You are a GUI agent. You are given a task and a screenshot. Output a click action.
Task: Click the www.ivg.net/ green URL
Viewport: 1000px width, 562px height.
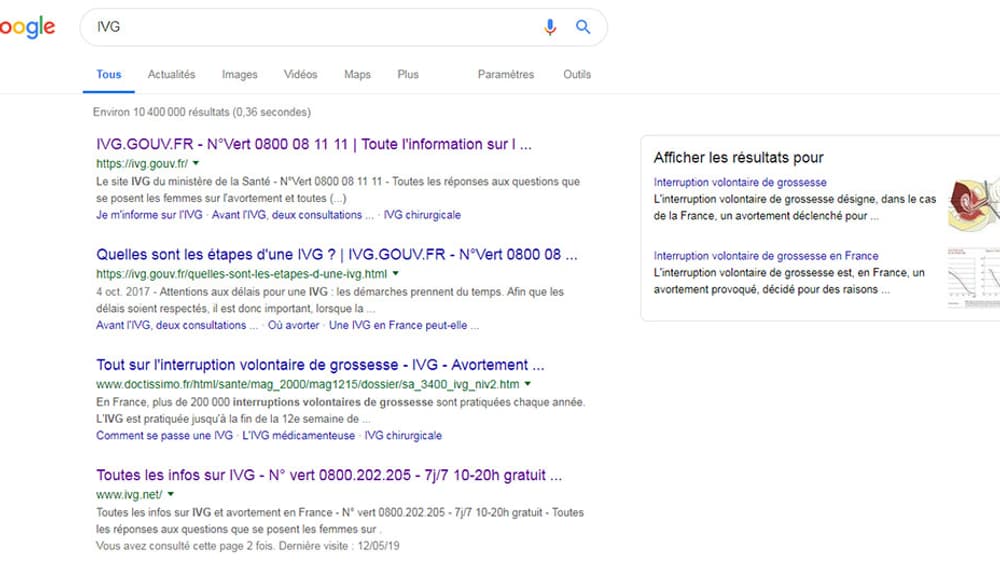129,494
